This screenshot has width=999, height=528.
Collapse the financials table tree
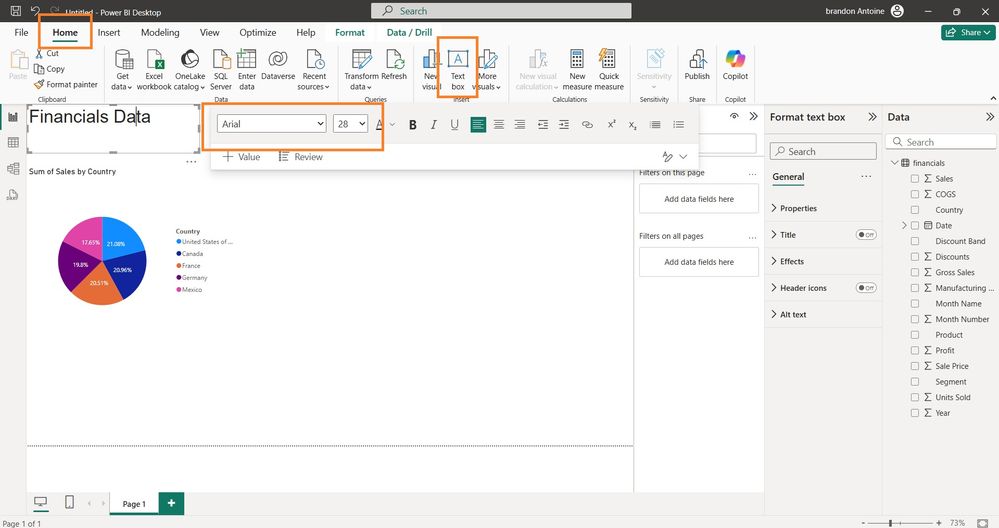click(895, 163)
